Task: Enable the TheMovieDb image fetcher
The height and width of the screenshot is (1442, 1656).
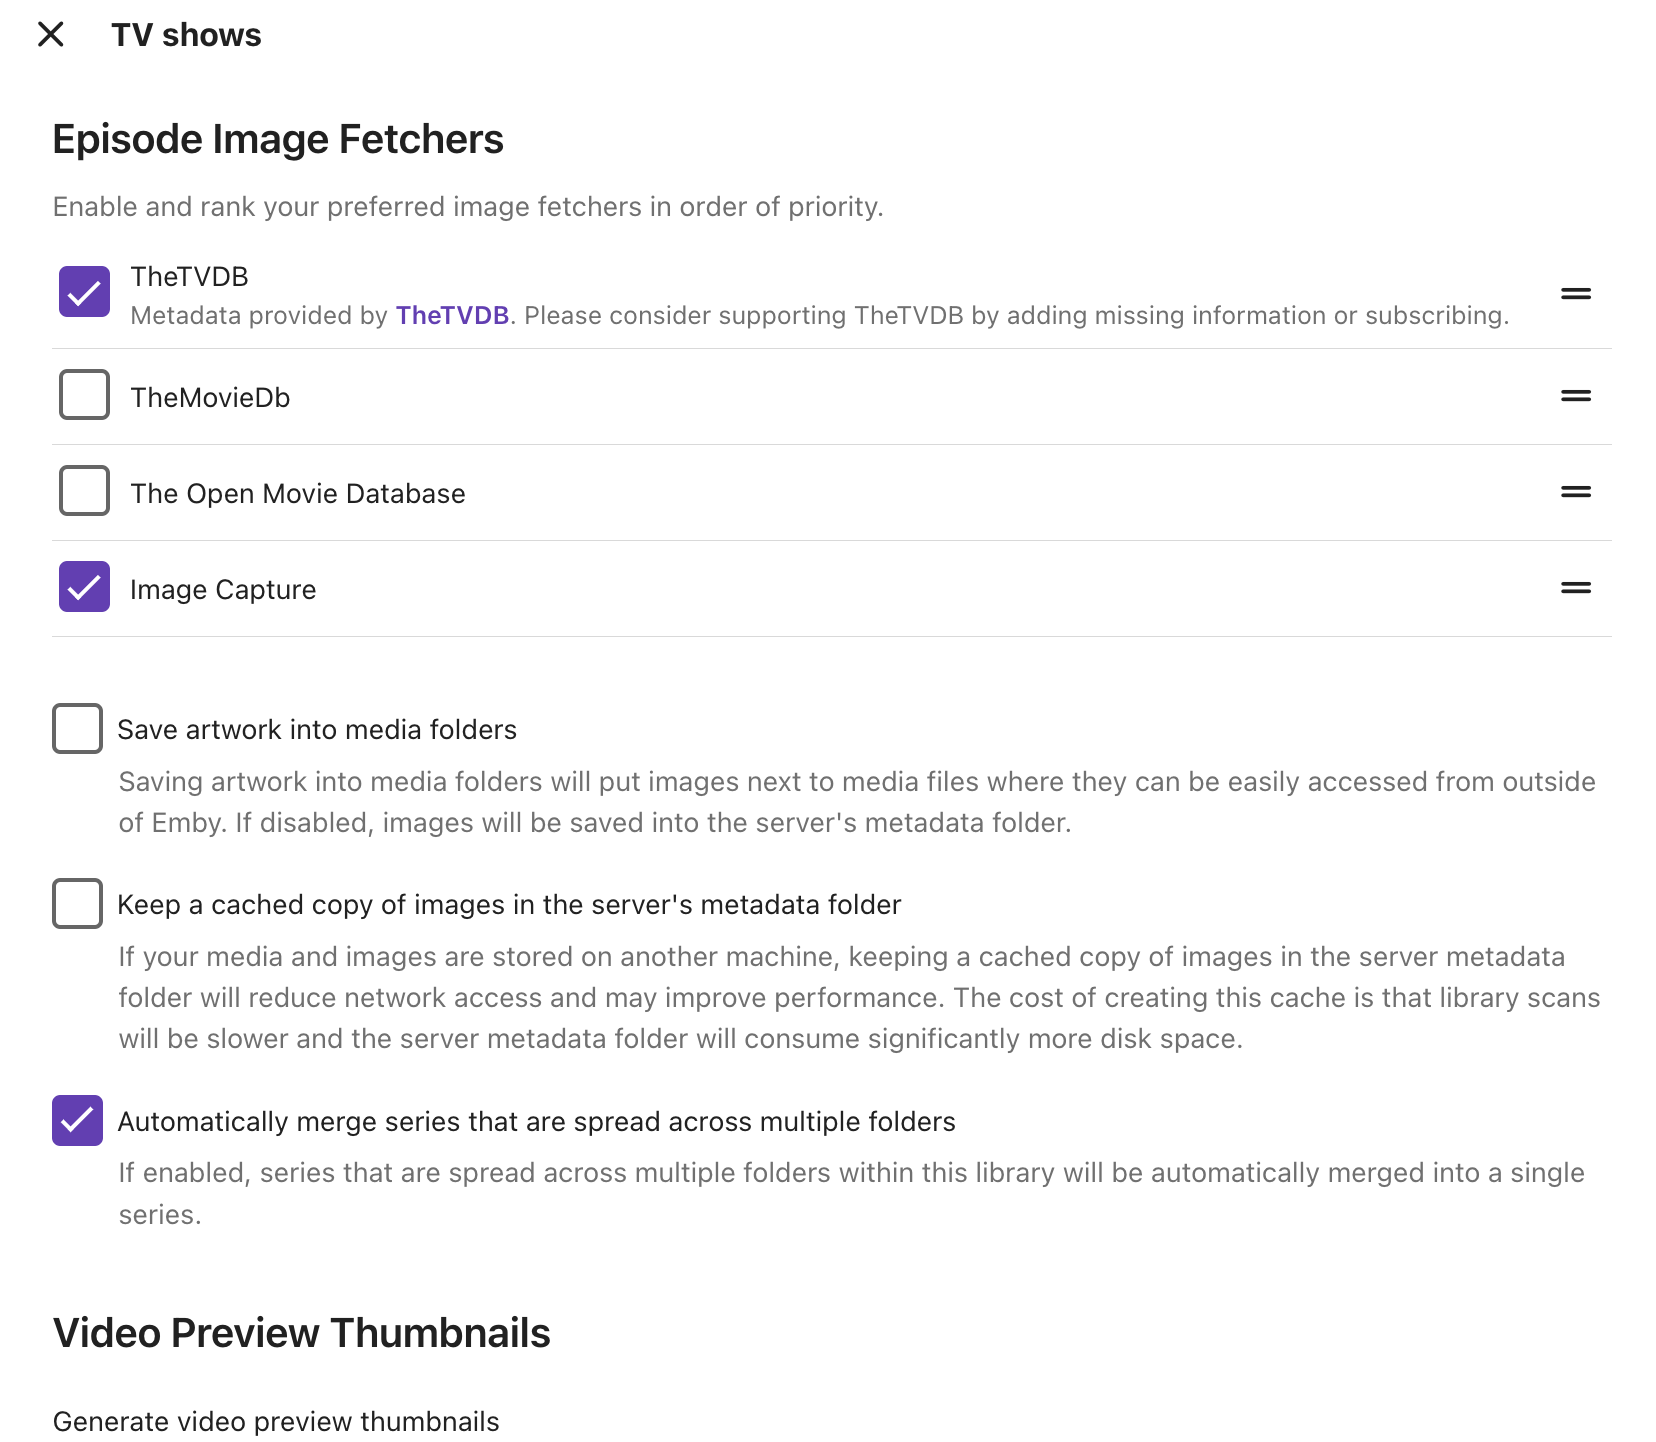Action: [x=84, y=395]
